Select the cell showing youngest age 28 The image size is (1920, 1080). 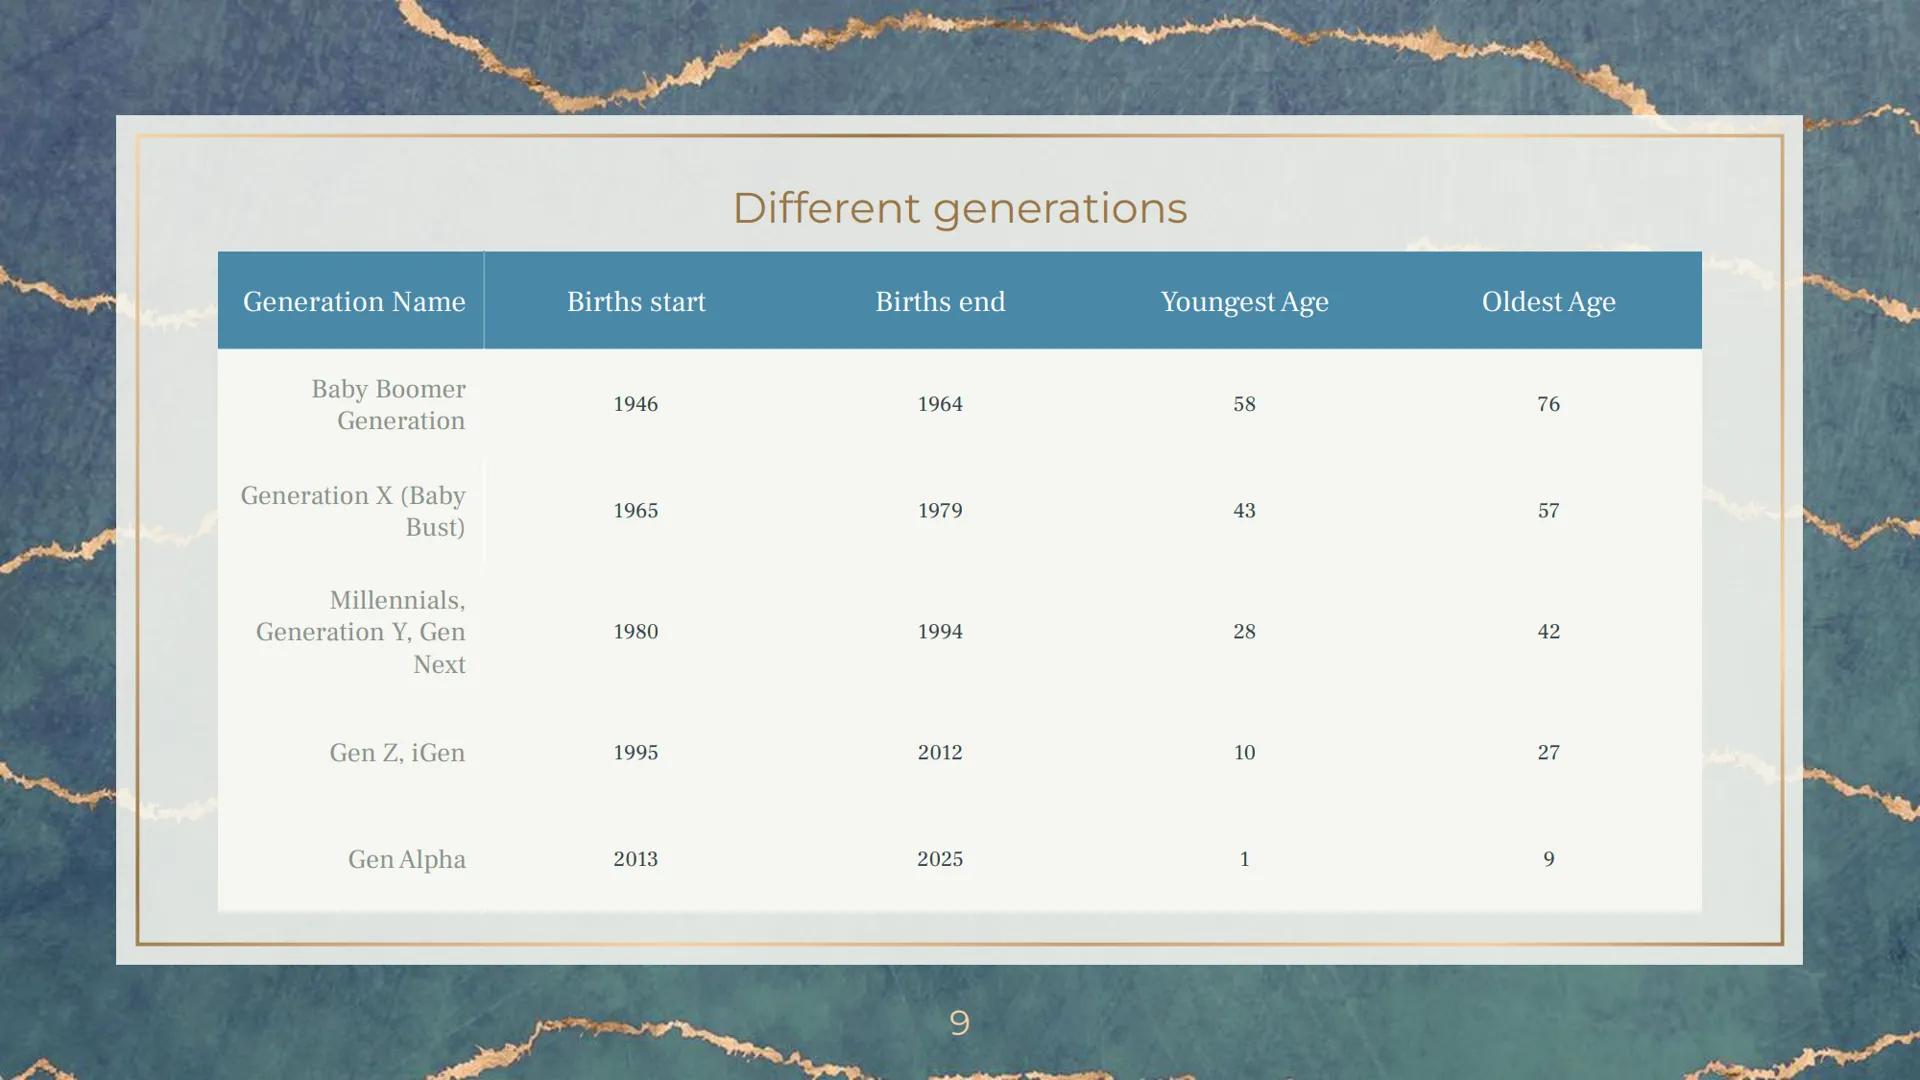coord(1244,632)
